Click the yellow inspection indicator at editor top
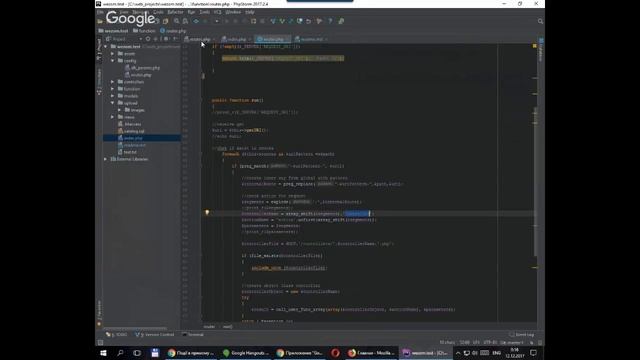Viewport: 640px width, 360px height. tap(535, 46)
